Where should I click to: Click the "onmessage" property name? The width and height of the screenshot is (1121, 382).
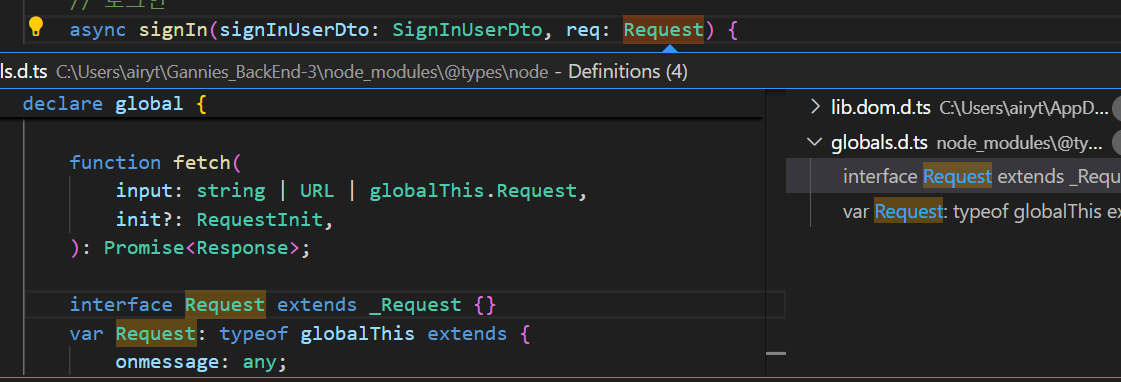(167, 362)
